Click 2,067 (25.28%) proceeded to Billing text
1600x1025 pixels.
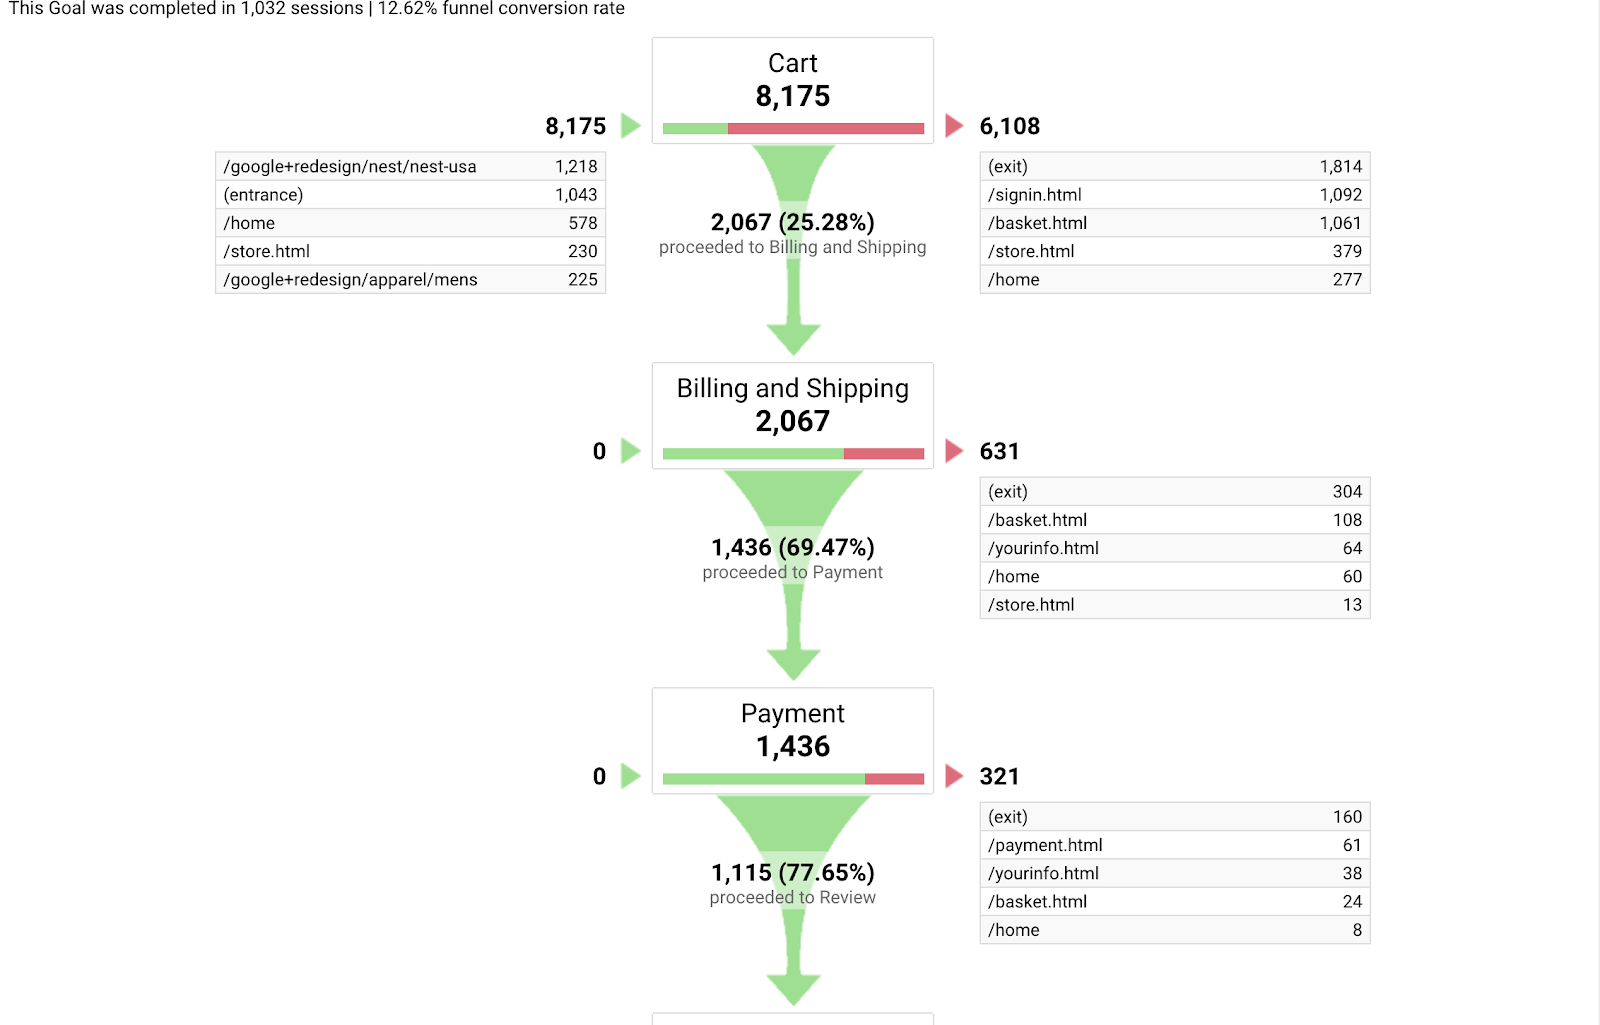pyautogui.click(x=793, y=234)
